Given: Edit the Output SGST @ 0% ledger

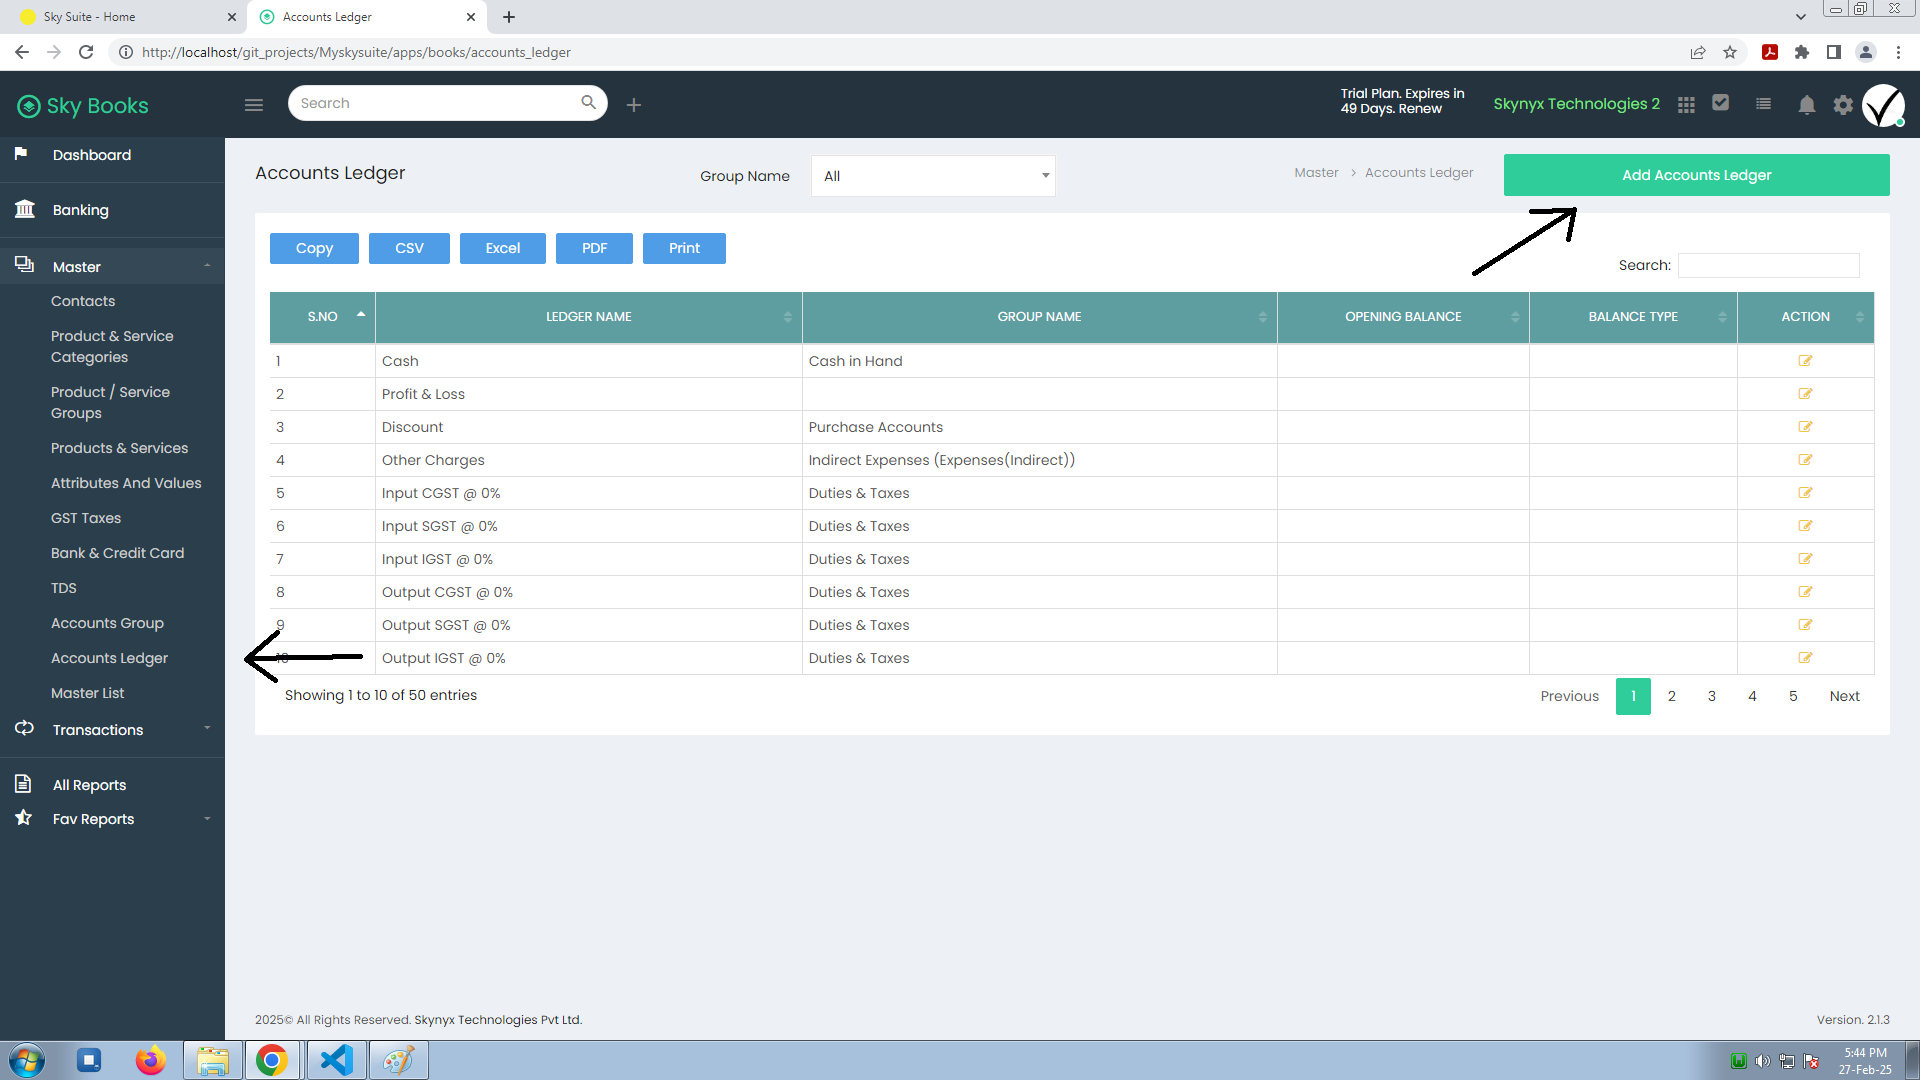Looking at the screenshot, I should coord(1805,625).
